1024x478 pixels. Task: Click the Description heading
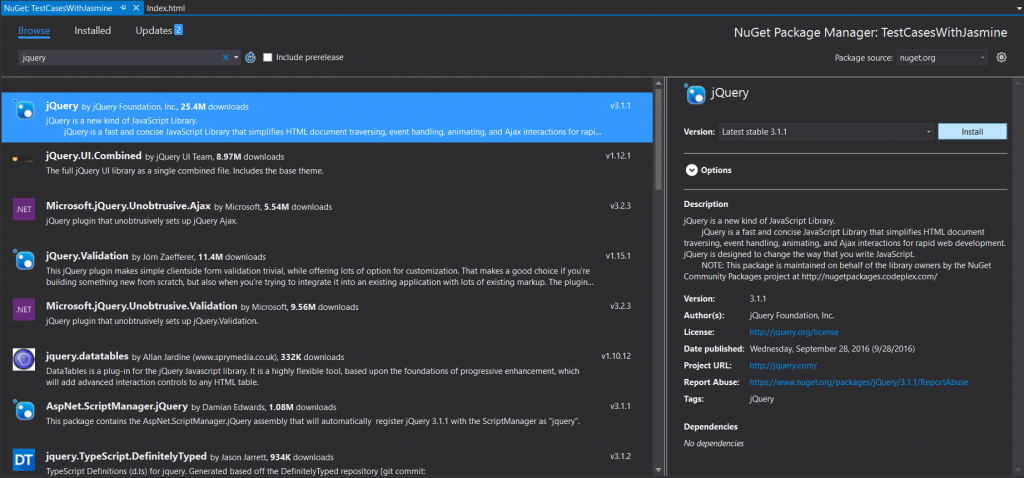706,204
